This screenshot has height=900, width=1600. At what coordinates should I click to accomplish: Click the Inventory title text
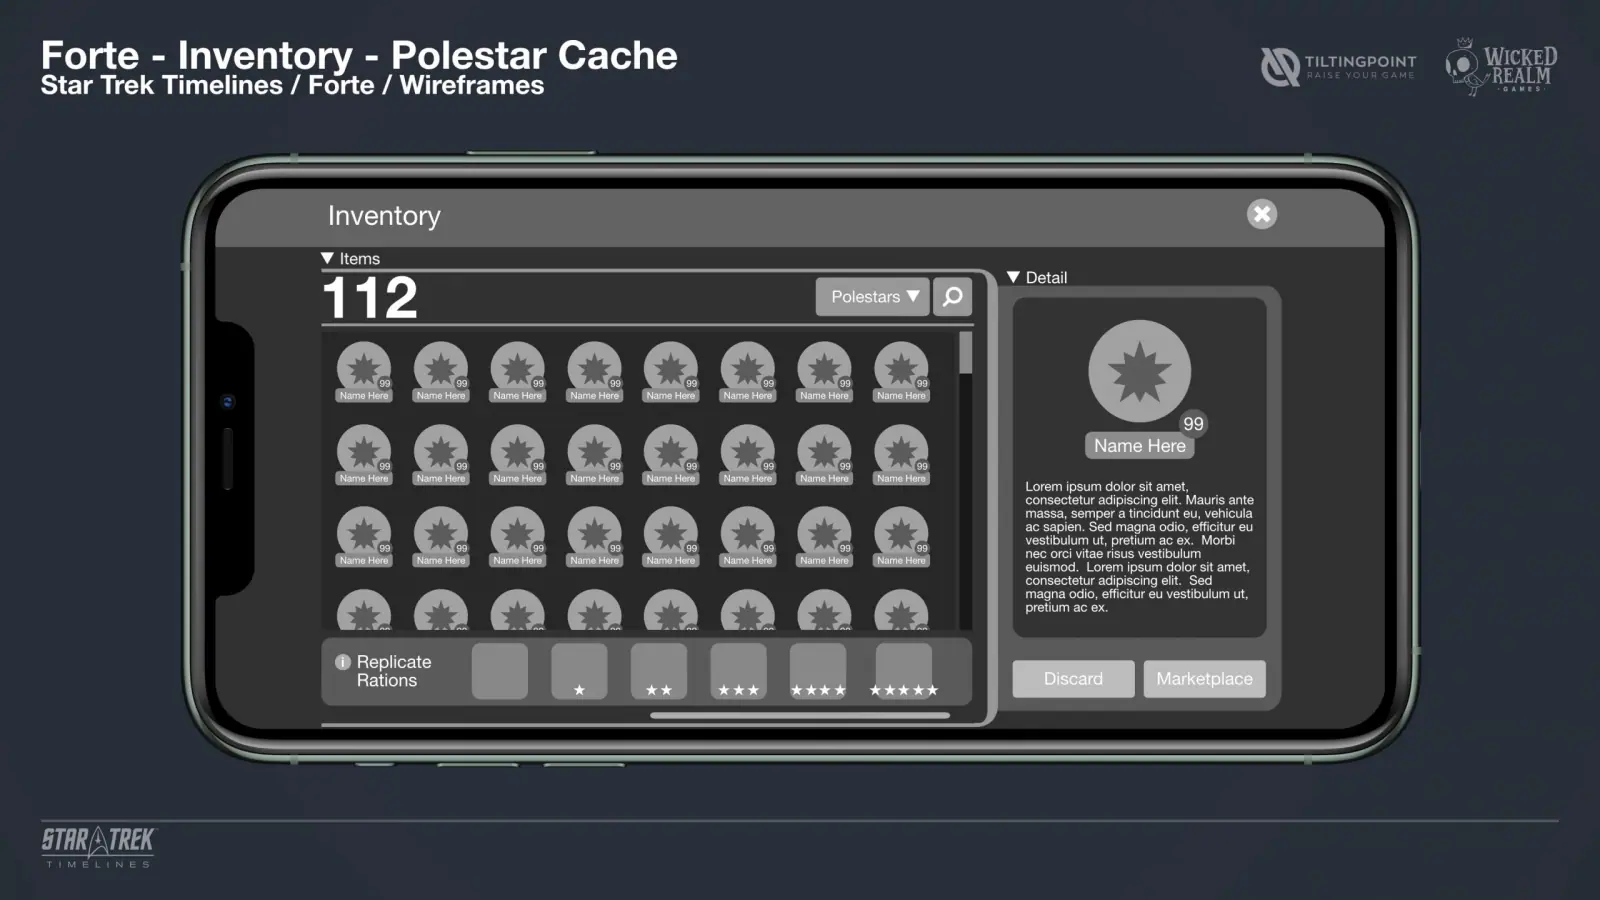pos(384,215)
